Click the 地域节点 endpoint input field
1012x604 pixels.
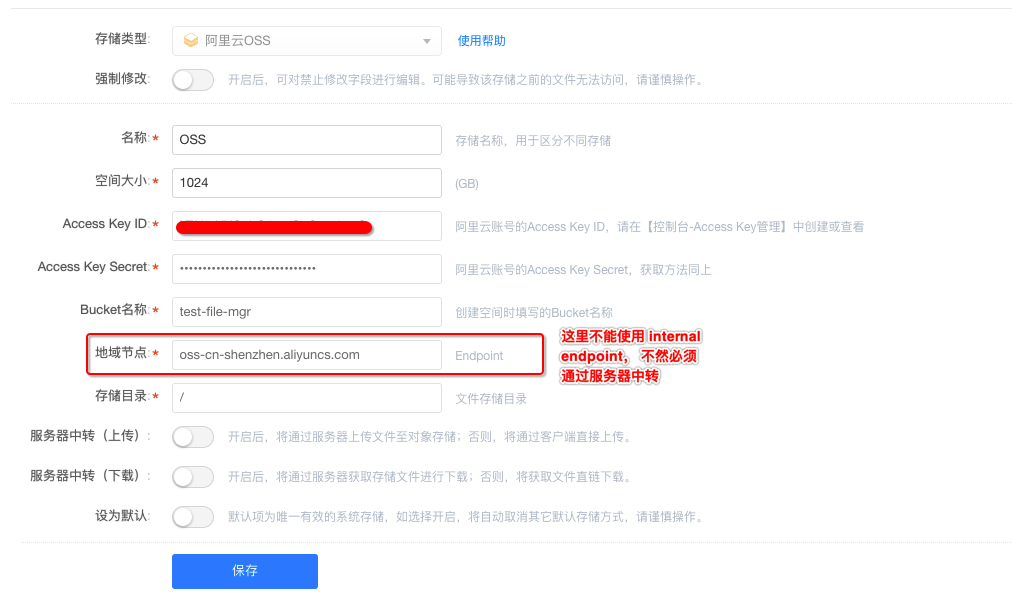pyautogui.click(x=307, y=355)
